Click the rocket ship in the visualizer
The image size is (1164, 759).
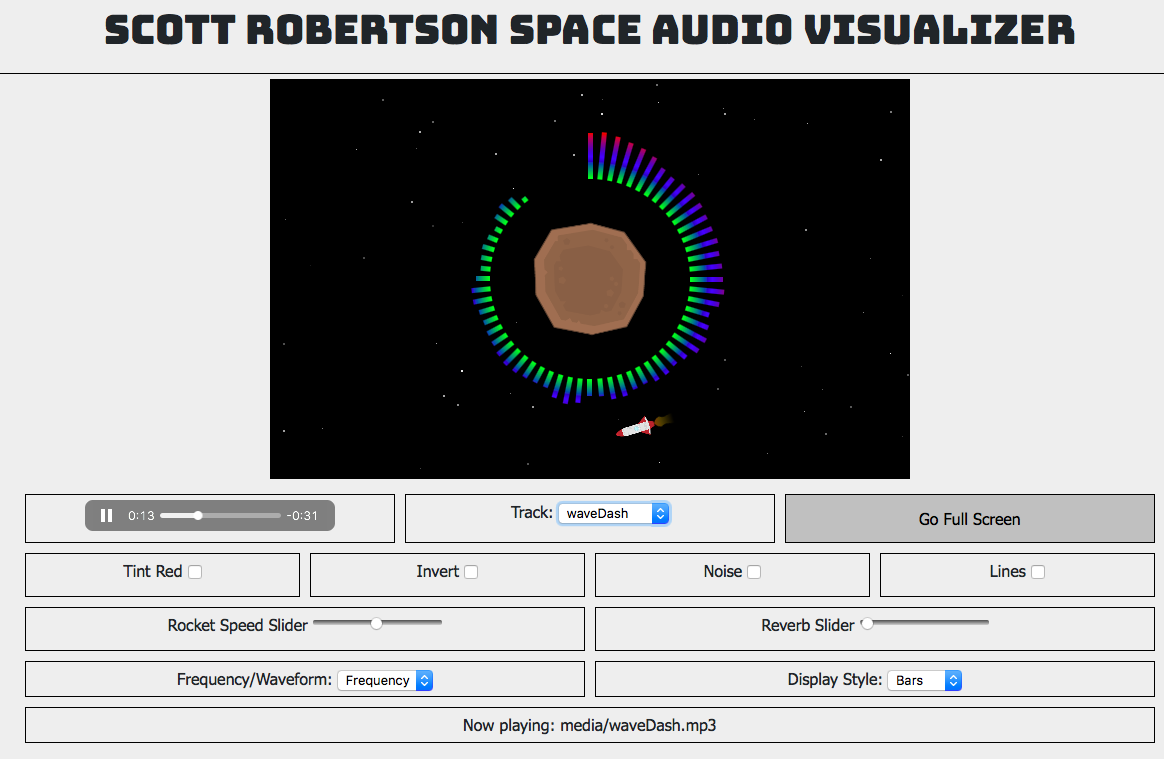(x=636, y=428)
